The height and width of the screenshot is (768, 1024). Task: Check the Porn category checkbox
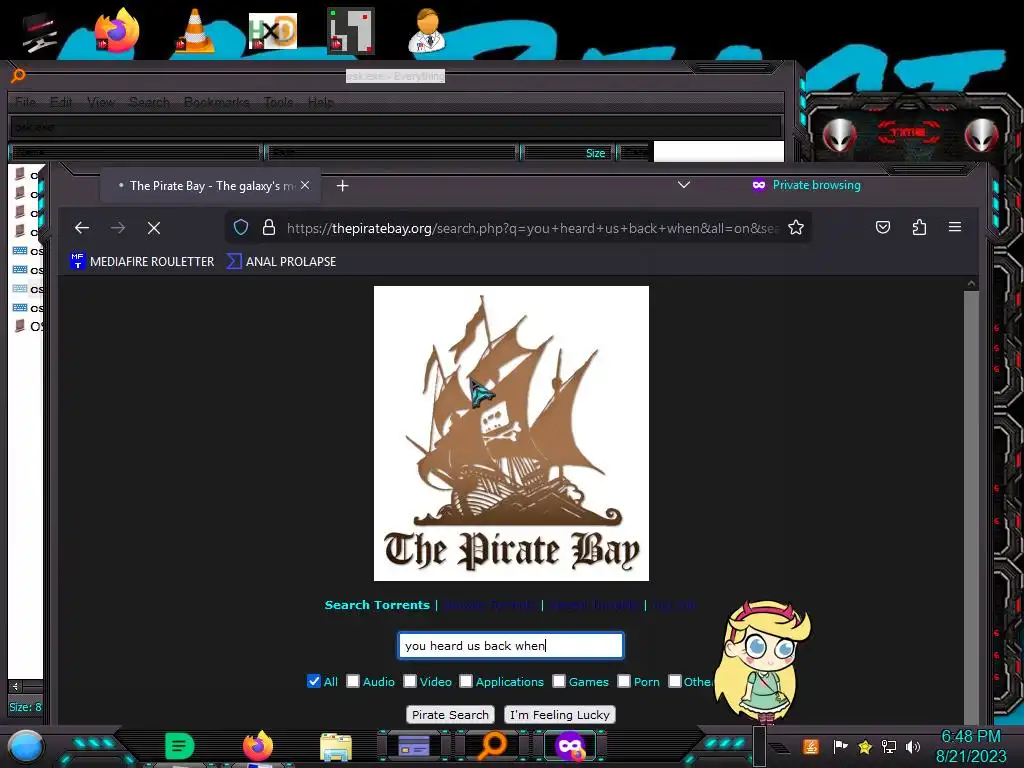coord(624,681)
